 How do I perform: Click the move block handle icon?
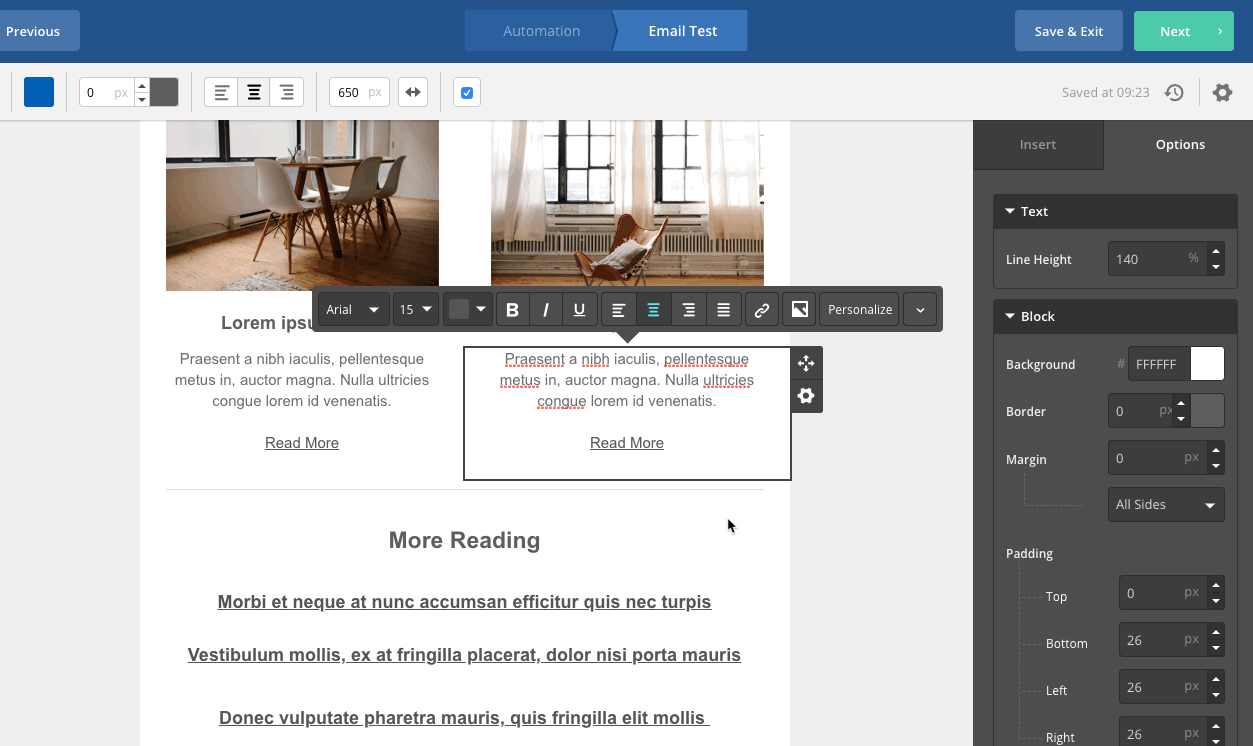pos(806,364)
